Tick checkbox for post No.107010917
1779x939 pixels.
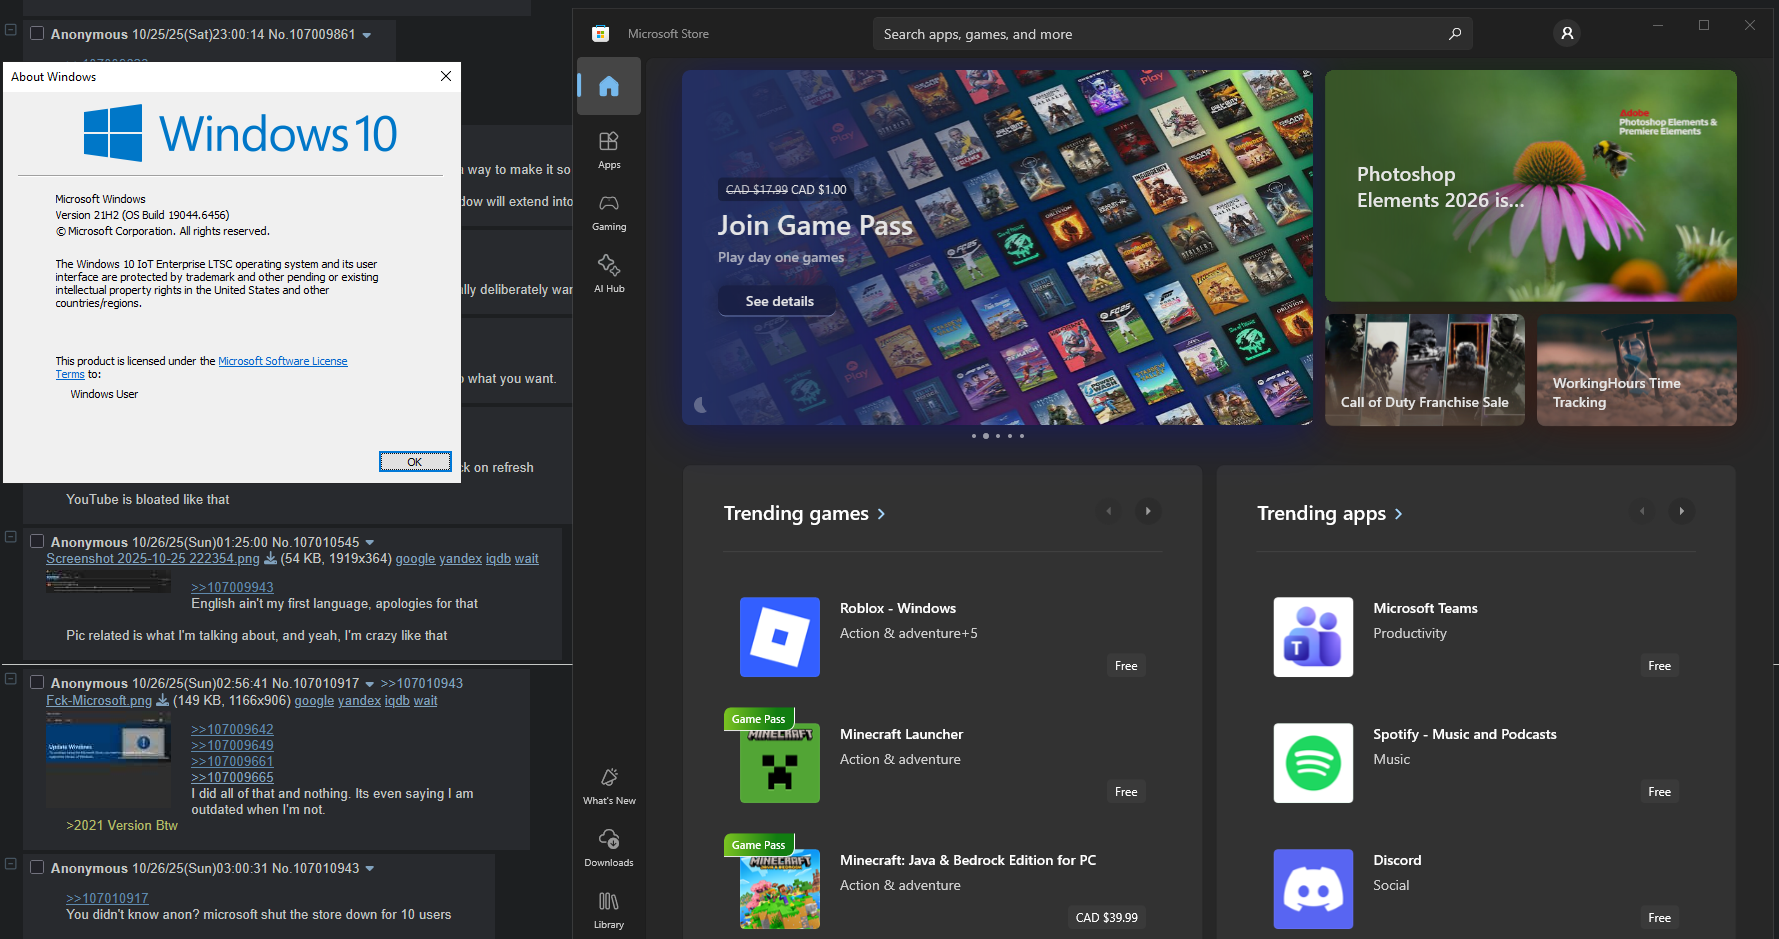[x=37, y=682]
